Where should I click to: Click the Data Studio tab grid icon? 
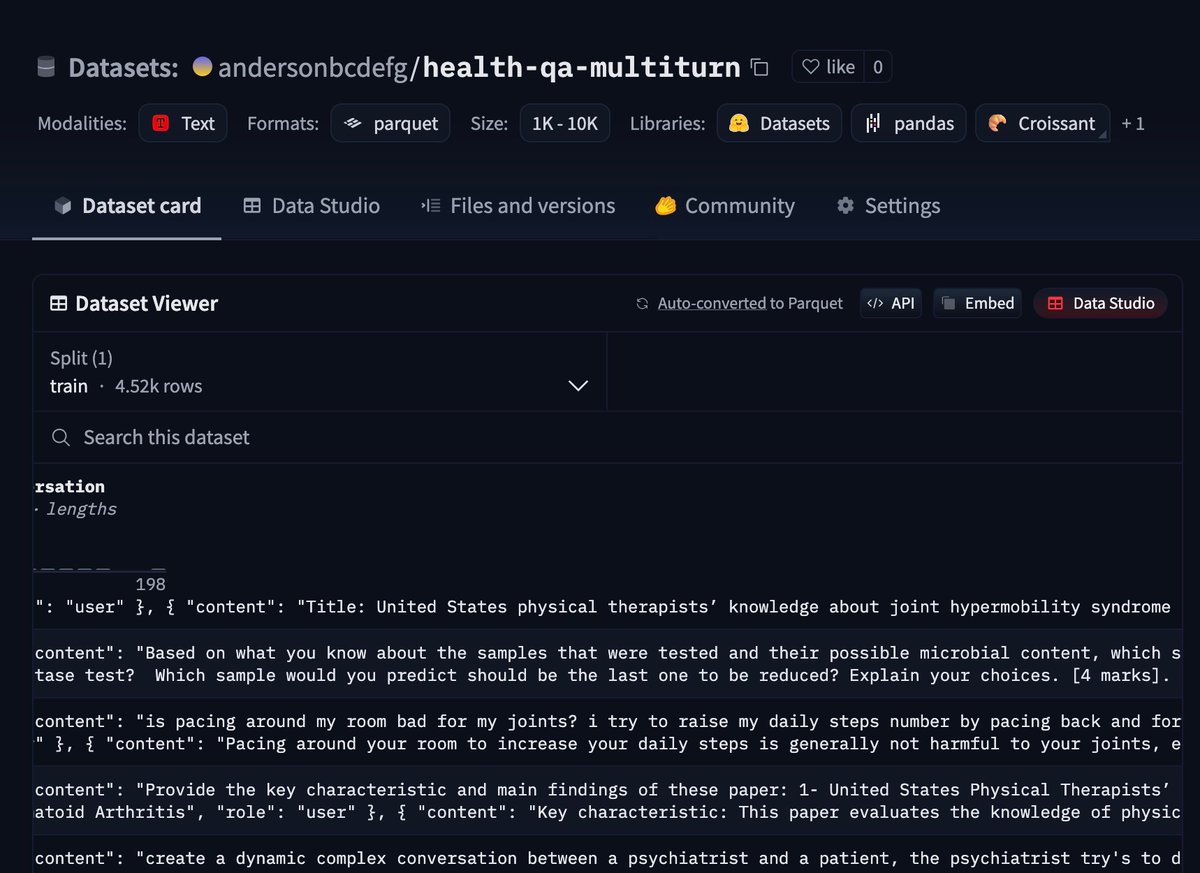pos(252,206)
